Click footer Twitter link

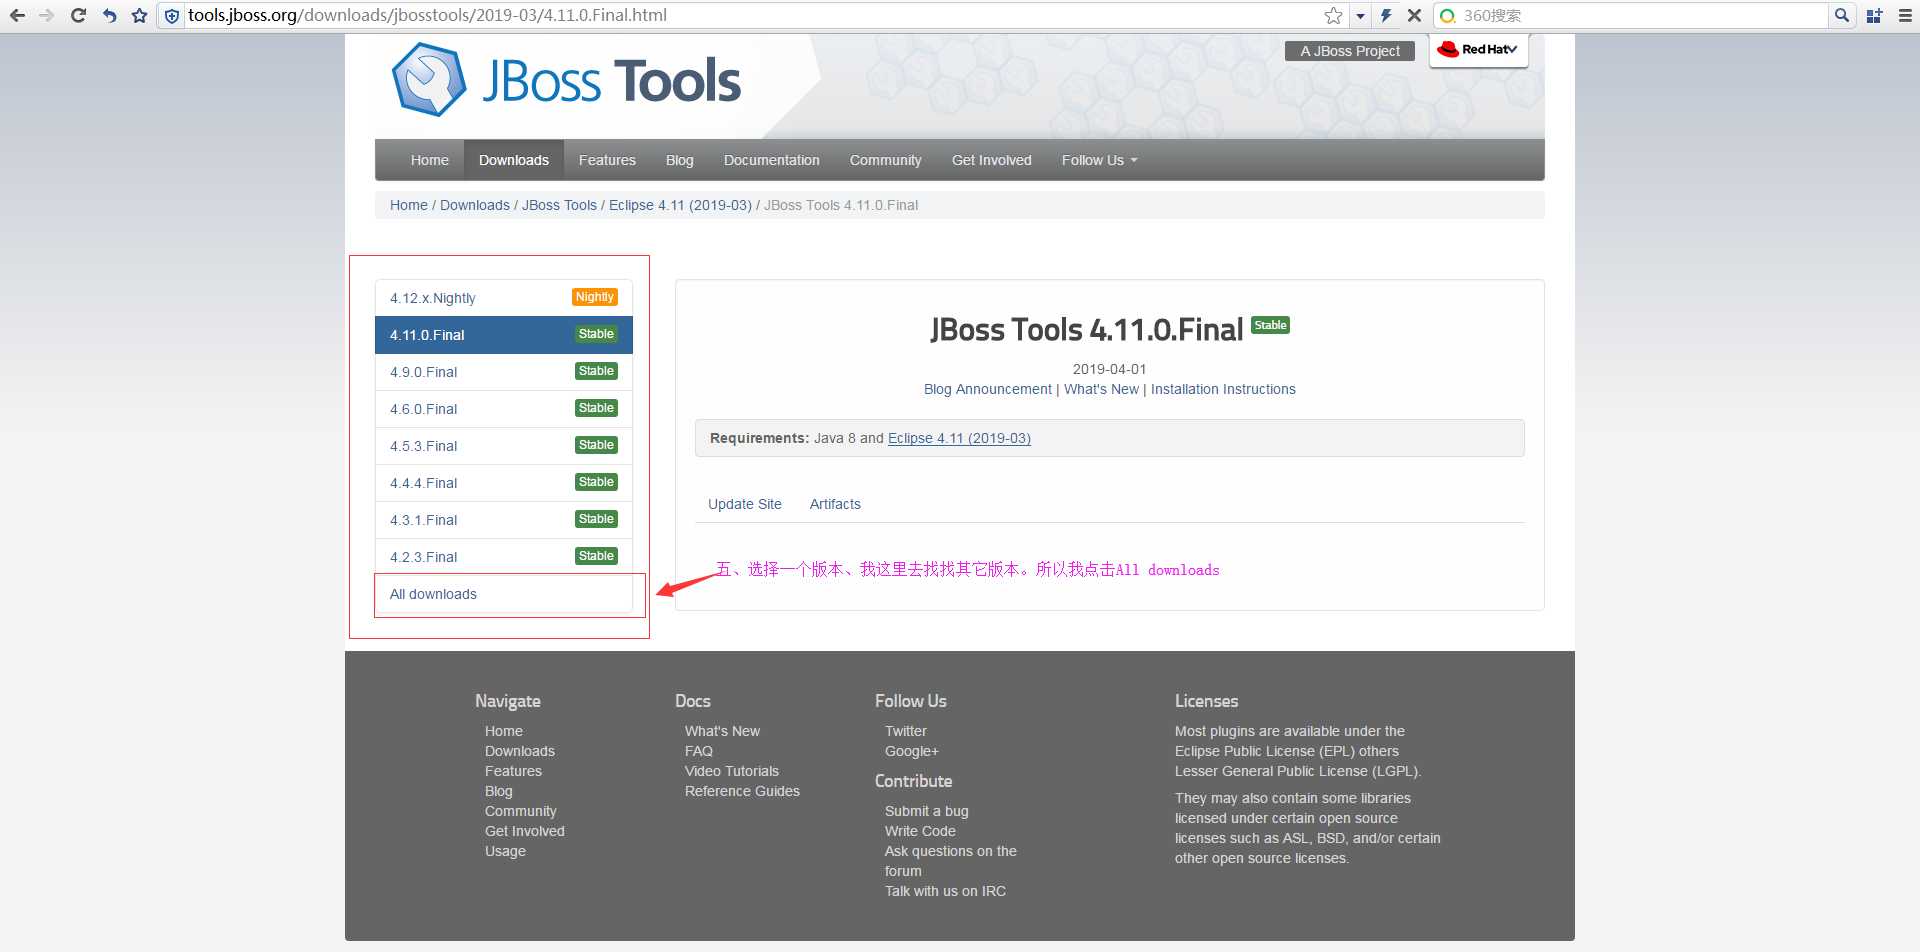pos(906,731)
